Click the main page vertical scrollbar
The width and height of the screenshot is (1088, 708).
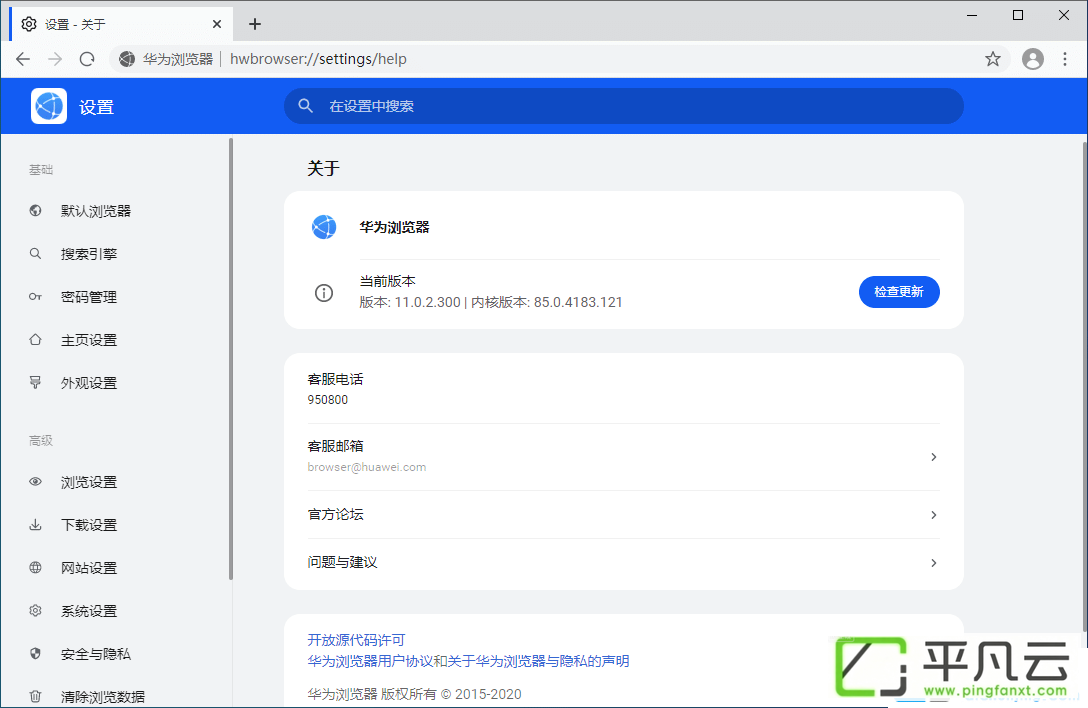(1085, 386)
